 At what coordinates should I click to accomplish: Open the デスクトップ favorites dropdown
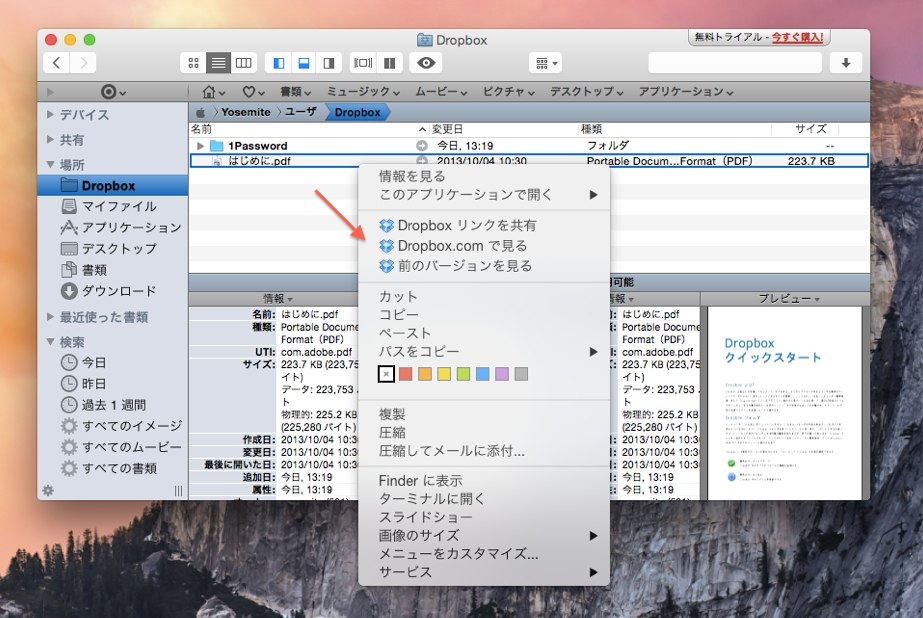(x=587, y=92)
